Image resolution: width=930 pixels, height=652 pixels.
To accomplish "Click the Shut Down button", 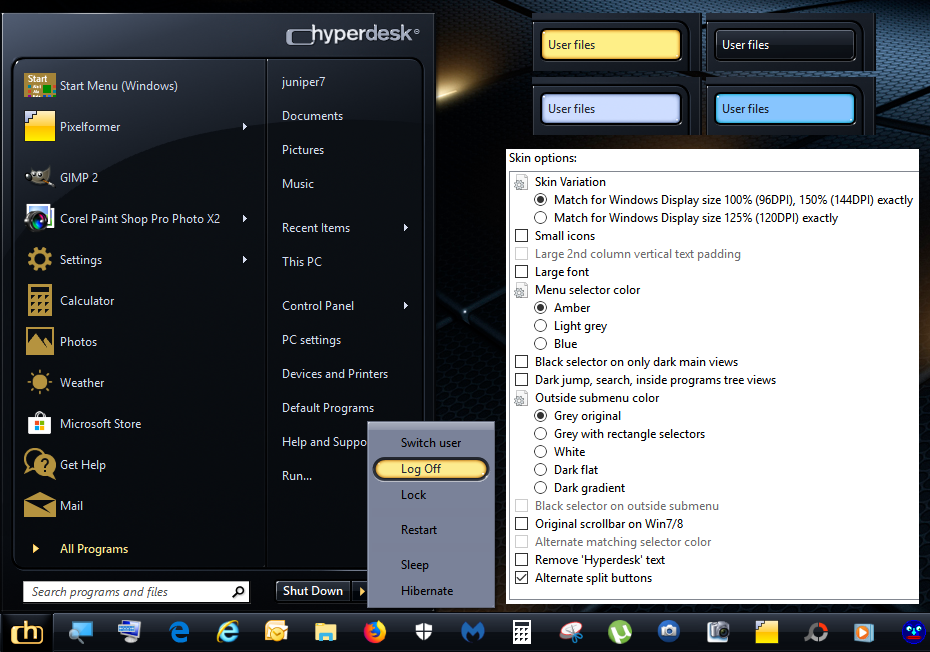I will coord(313,591).
